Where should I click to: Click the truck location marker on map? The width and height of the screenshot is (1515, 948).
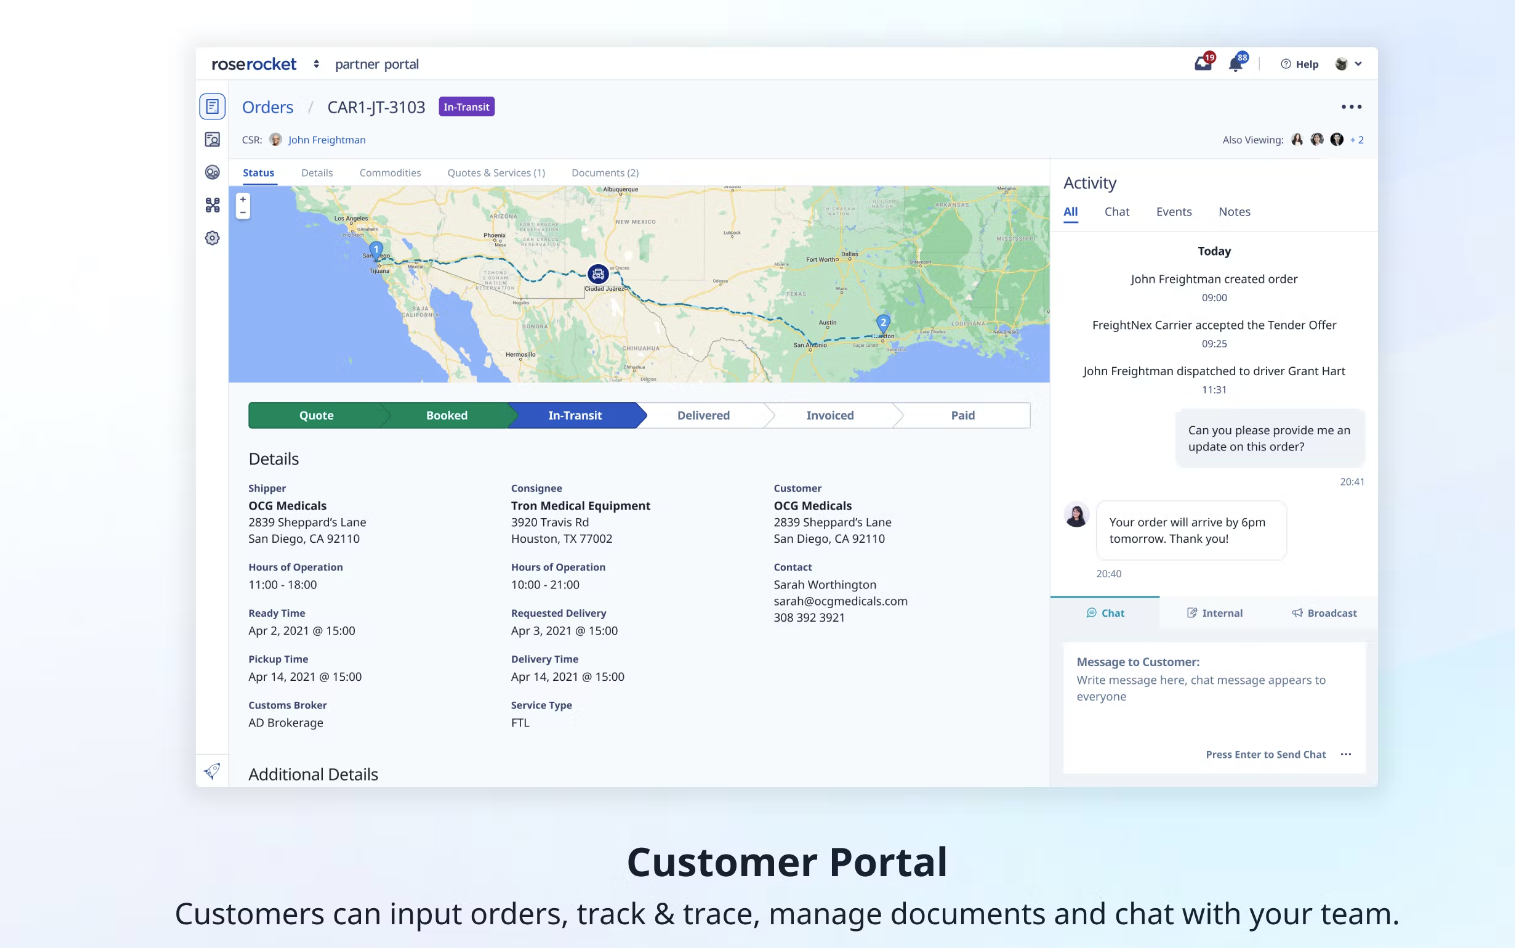[598, 274]
